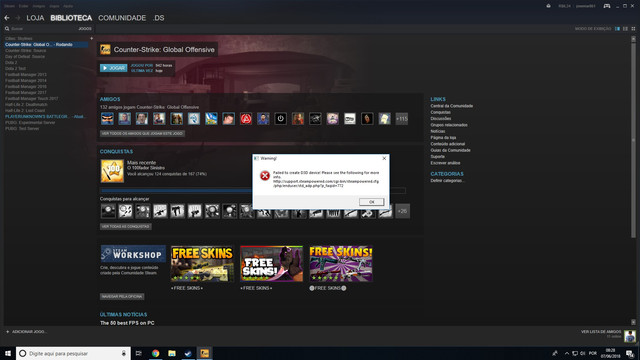Viewport: 640px width, 360px height.
Task: Click the JOGAR play button
Action: pos(113,68)
